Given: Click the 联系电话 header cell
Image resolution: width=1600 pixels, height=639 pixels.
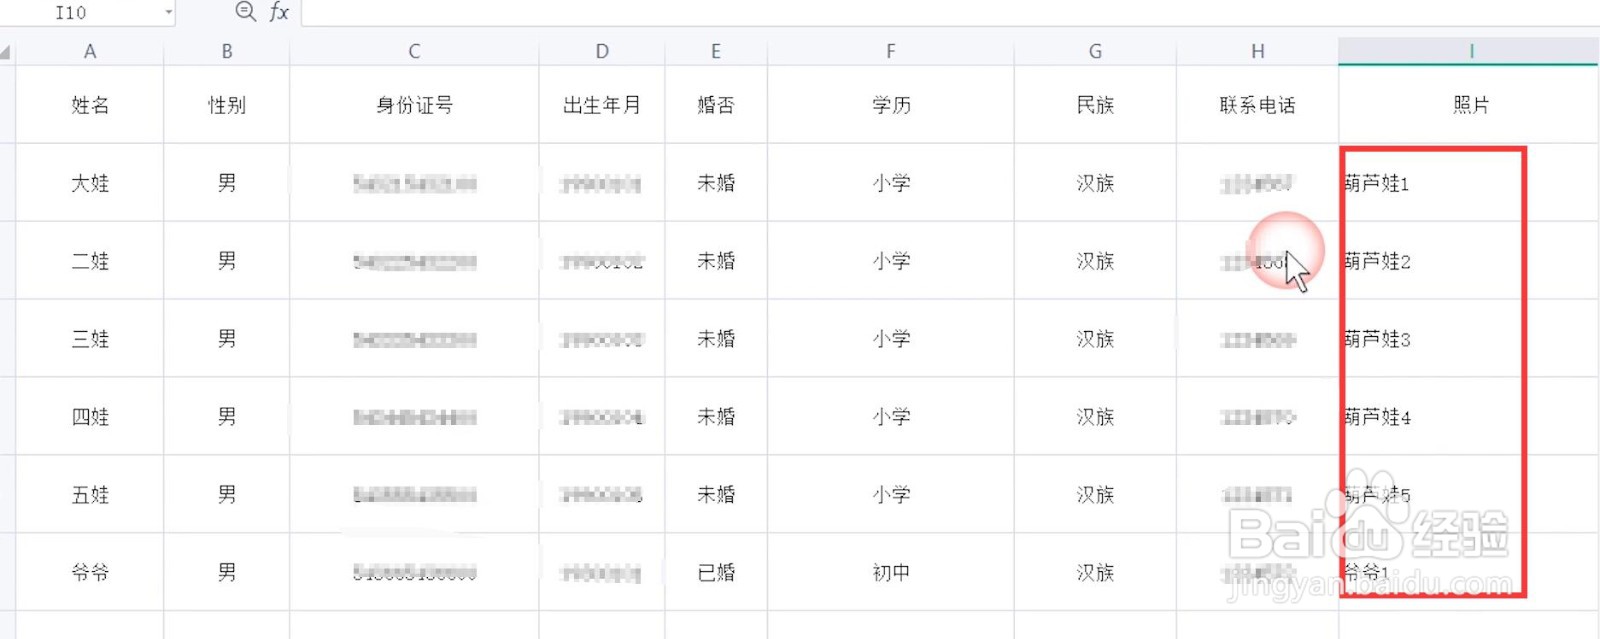Looking at the screenshot, I should pyautogui.click(x=1257, y=105).
